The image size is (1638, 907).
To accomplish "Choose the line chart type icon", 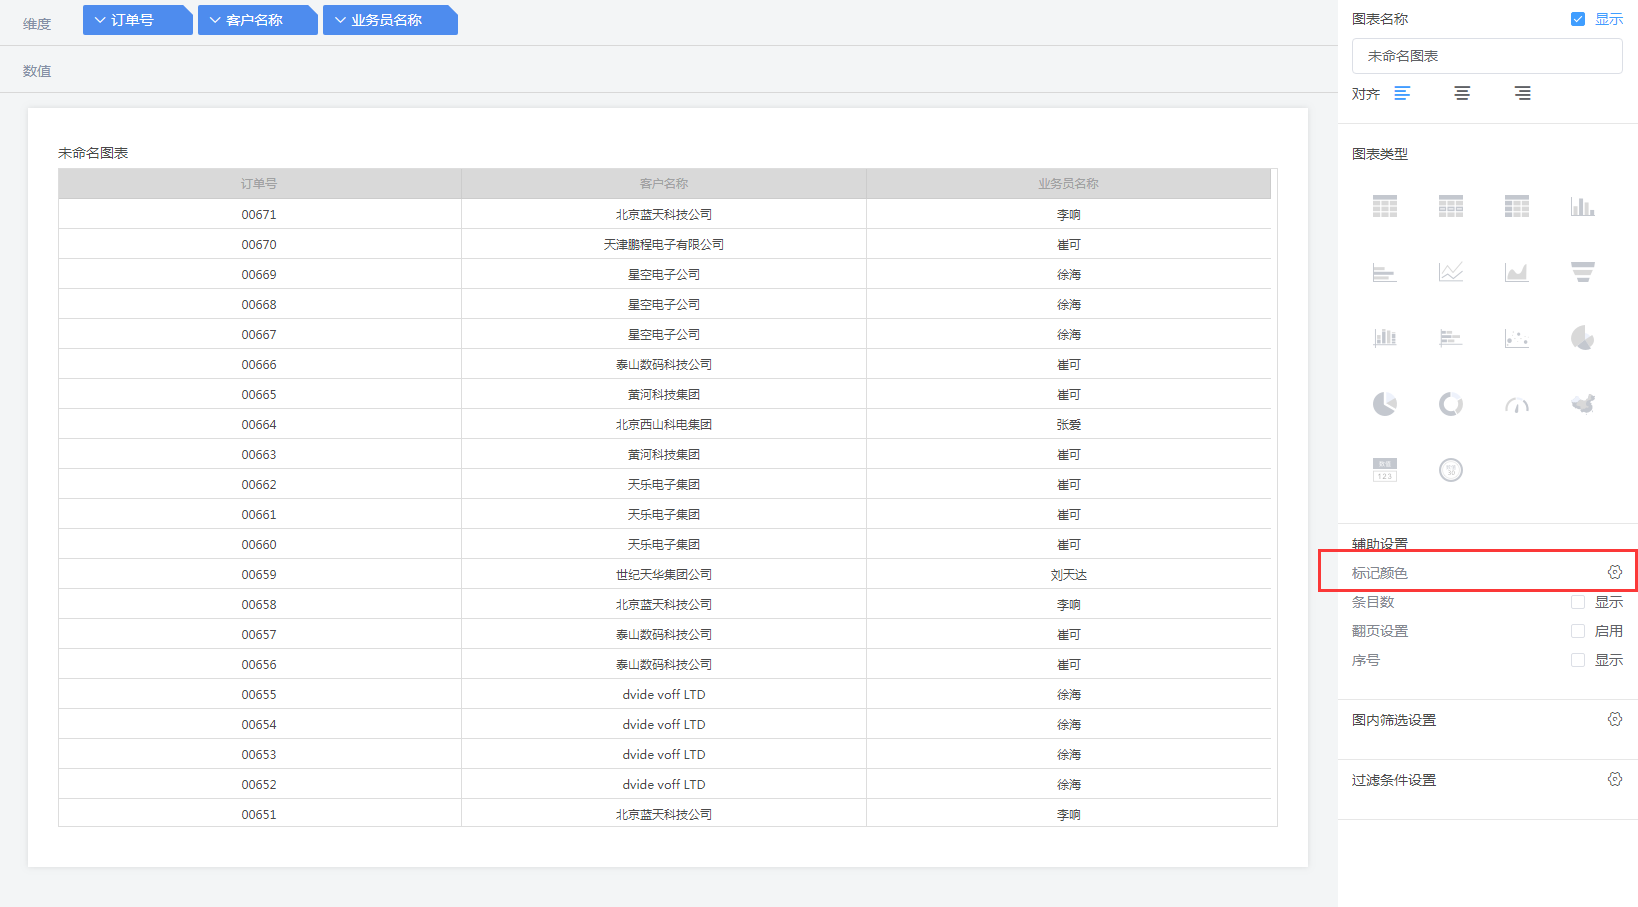I will (x=1451, y=272).
